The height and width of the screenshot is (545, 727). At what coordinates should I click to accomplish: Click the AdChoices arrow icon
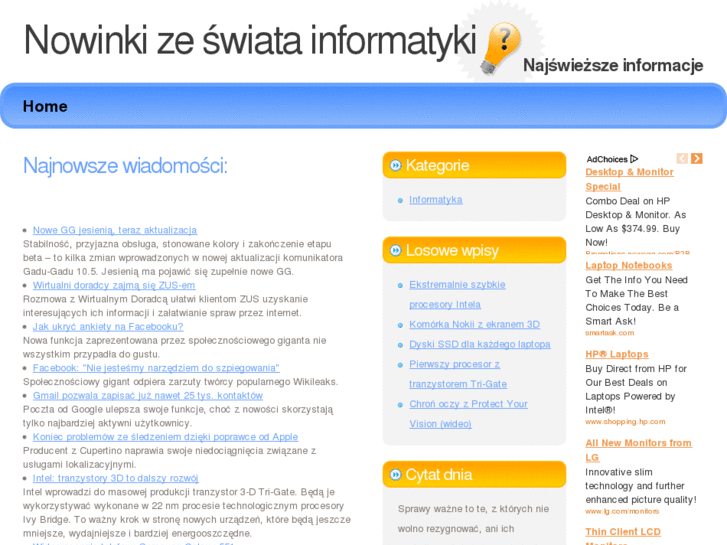click(634, 159)
